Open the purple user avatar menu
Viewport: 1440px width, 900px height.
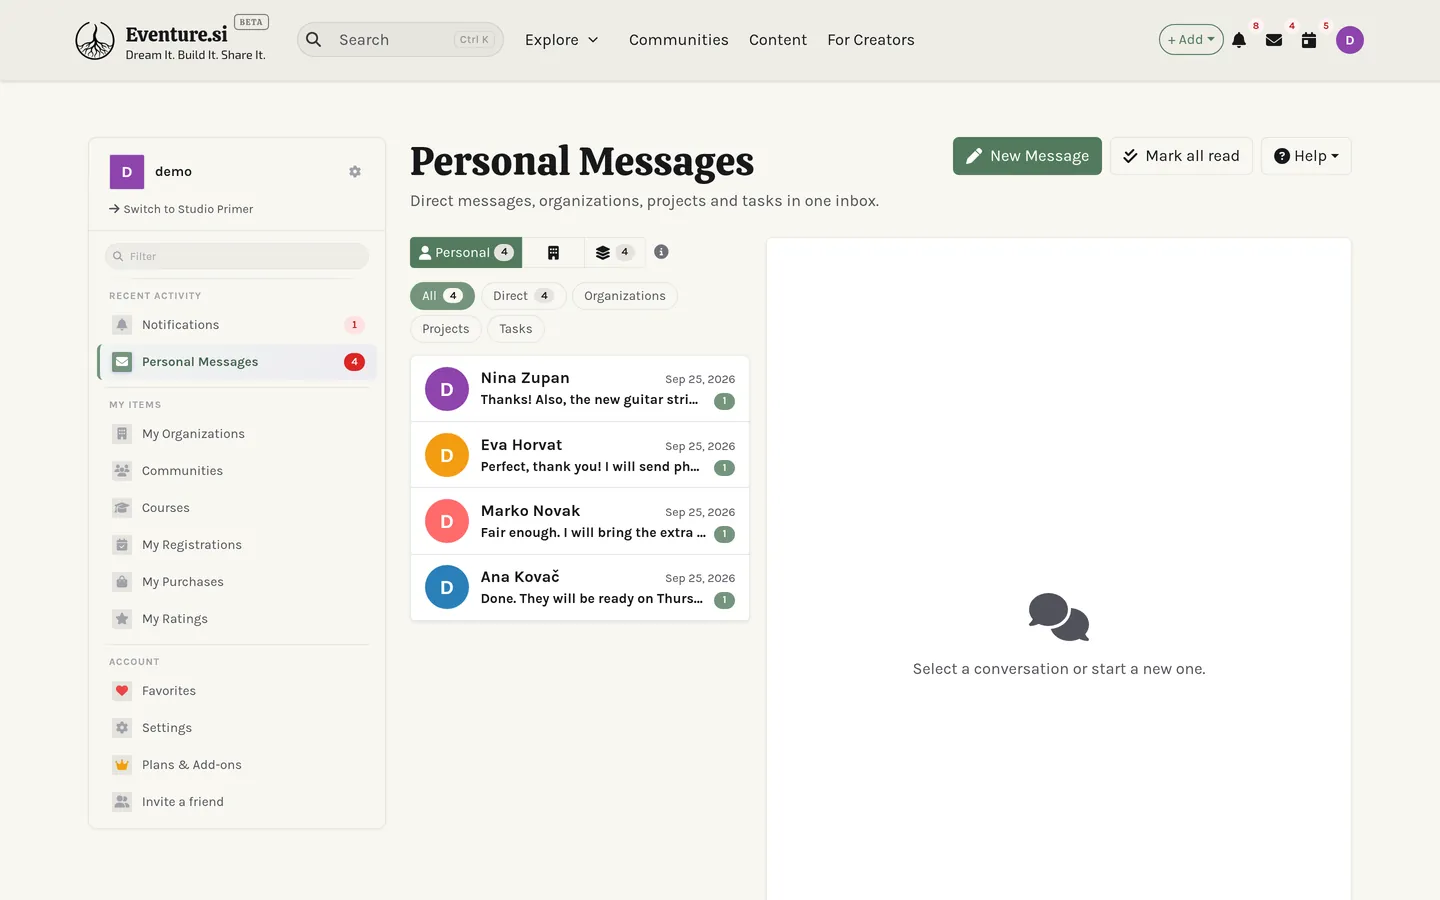point(1350,40)
